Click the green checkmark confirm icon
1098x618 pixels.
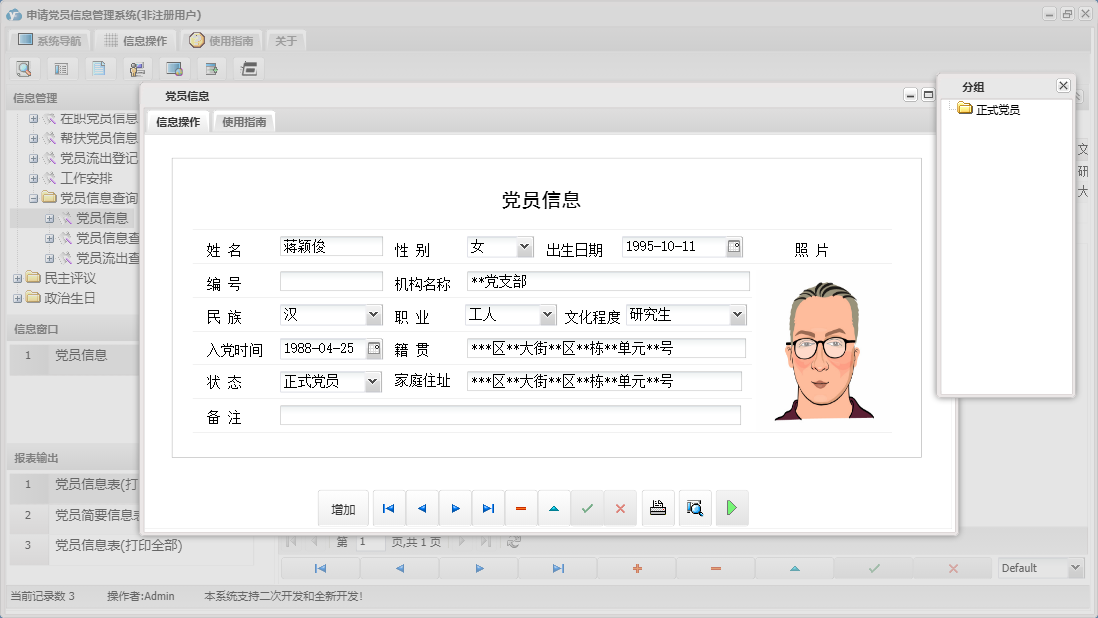click(x=587, y=508)
